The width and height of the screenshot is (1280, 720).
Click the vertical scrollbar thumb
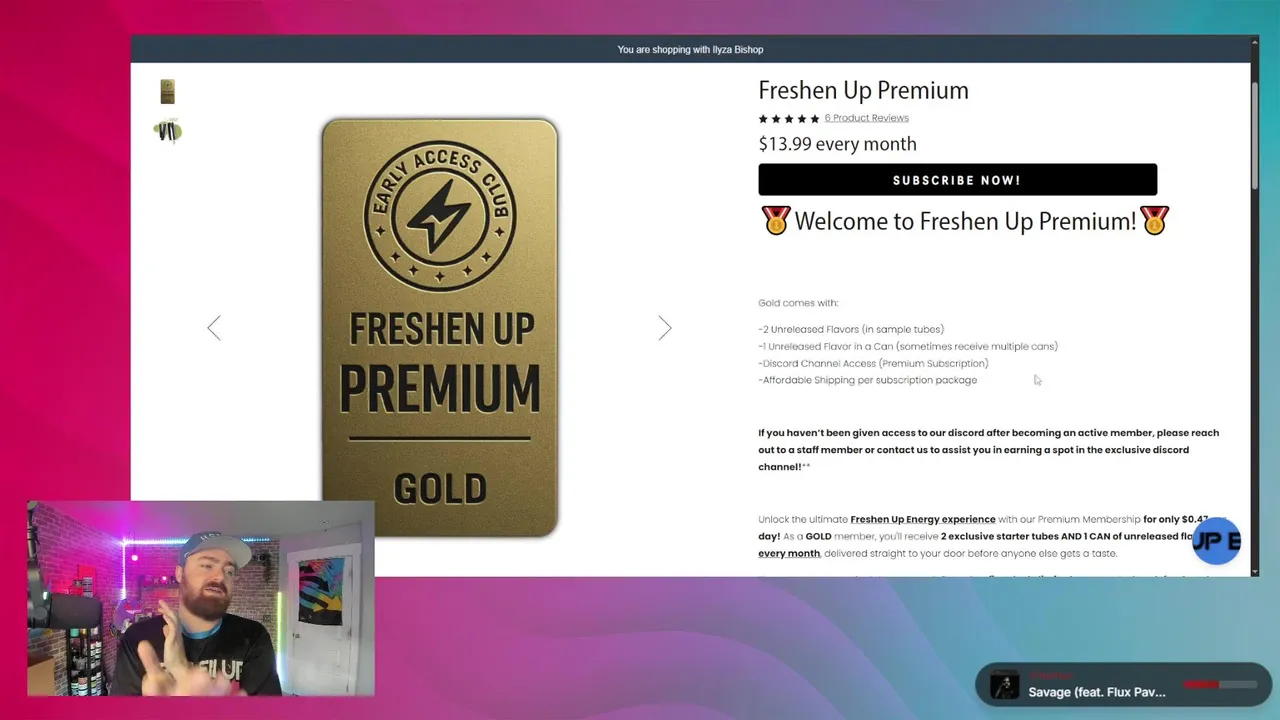point(1255,134)
